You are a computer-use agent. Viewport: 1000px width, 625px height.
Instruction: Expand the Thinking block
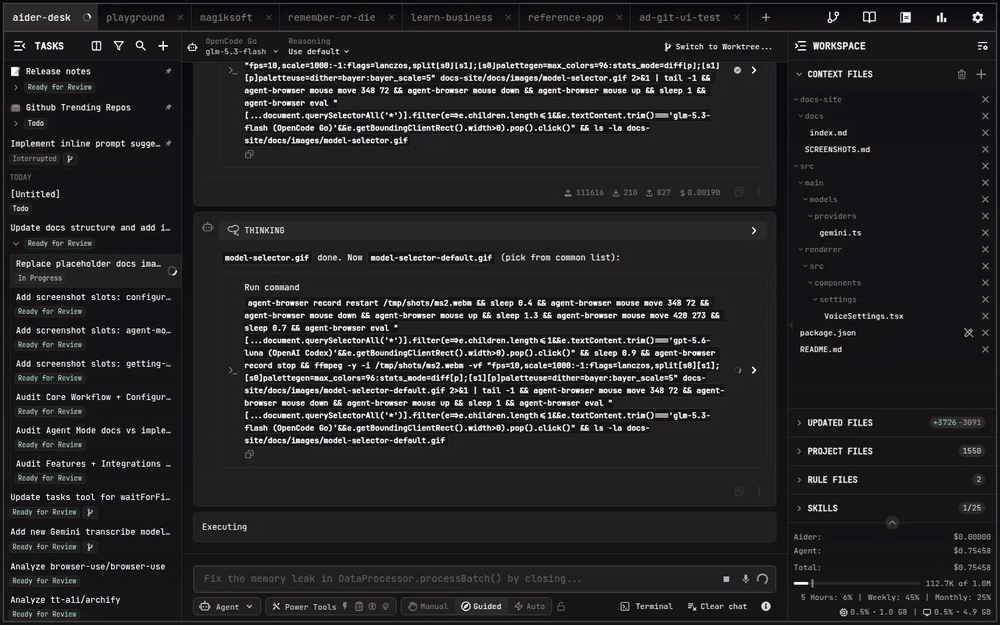click(x=492, y=230)
